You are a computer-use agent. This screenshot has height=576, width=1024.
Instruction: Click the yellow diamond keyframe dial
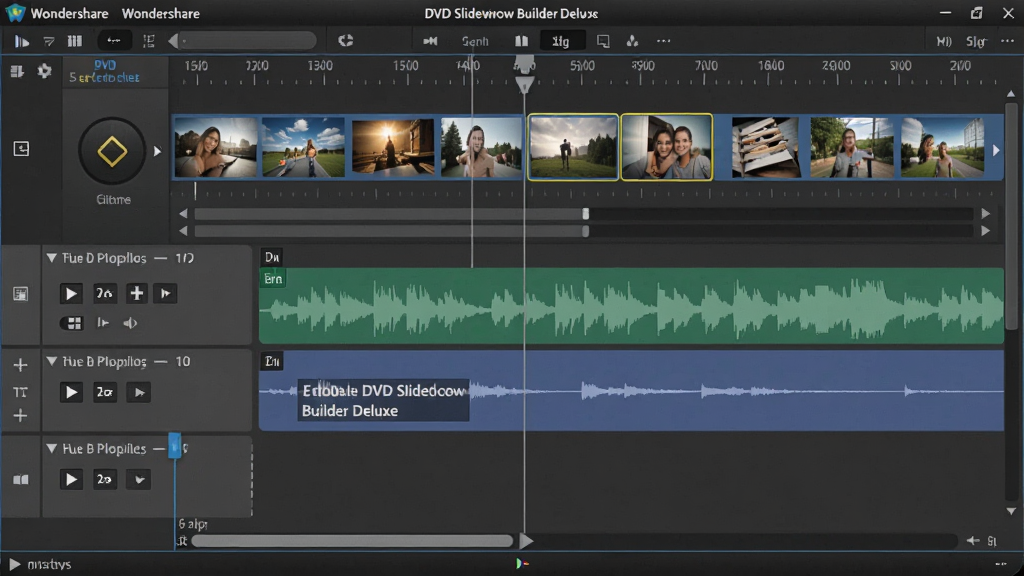tap(112, 152)
